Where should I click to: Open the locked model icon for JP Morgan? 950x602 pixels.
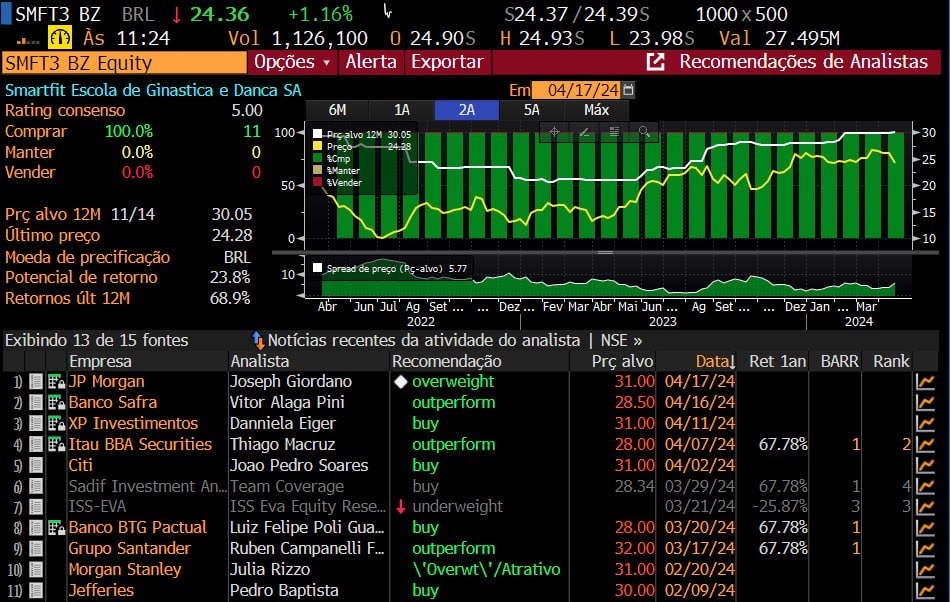(56, 382)
